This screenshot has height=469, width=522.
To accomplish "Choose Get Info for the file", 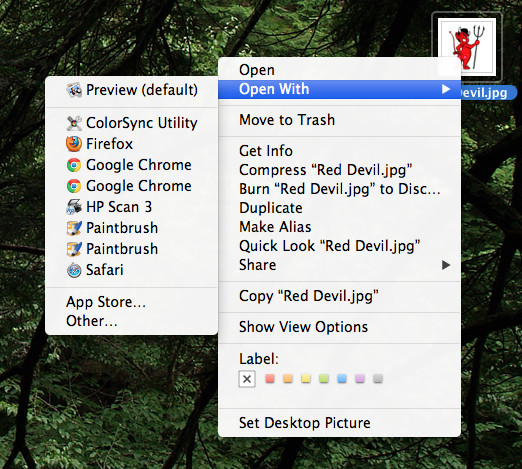I will [x=339, y=151].
